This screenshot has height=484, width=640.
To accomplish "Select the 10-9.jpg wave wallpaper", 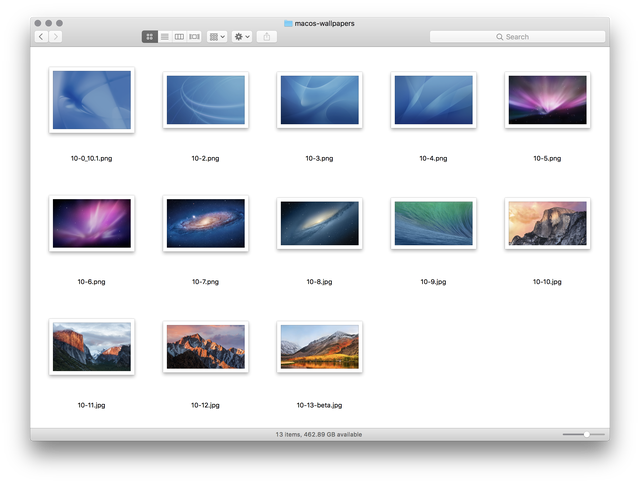I will click(433, 223).
